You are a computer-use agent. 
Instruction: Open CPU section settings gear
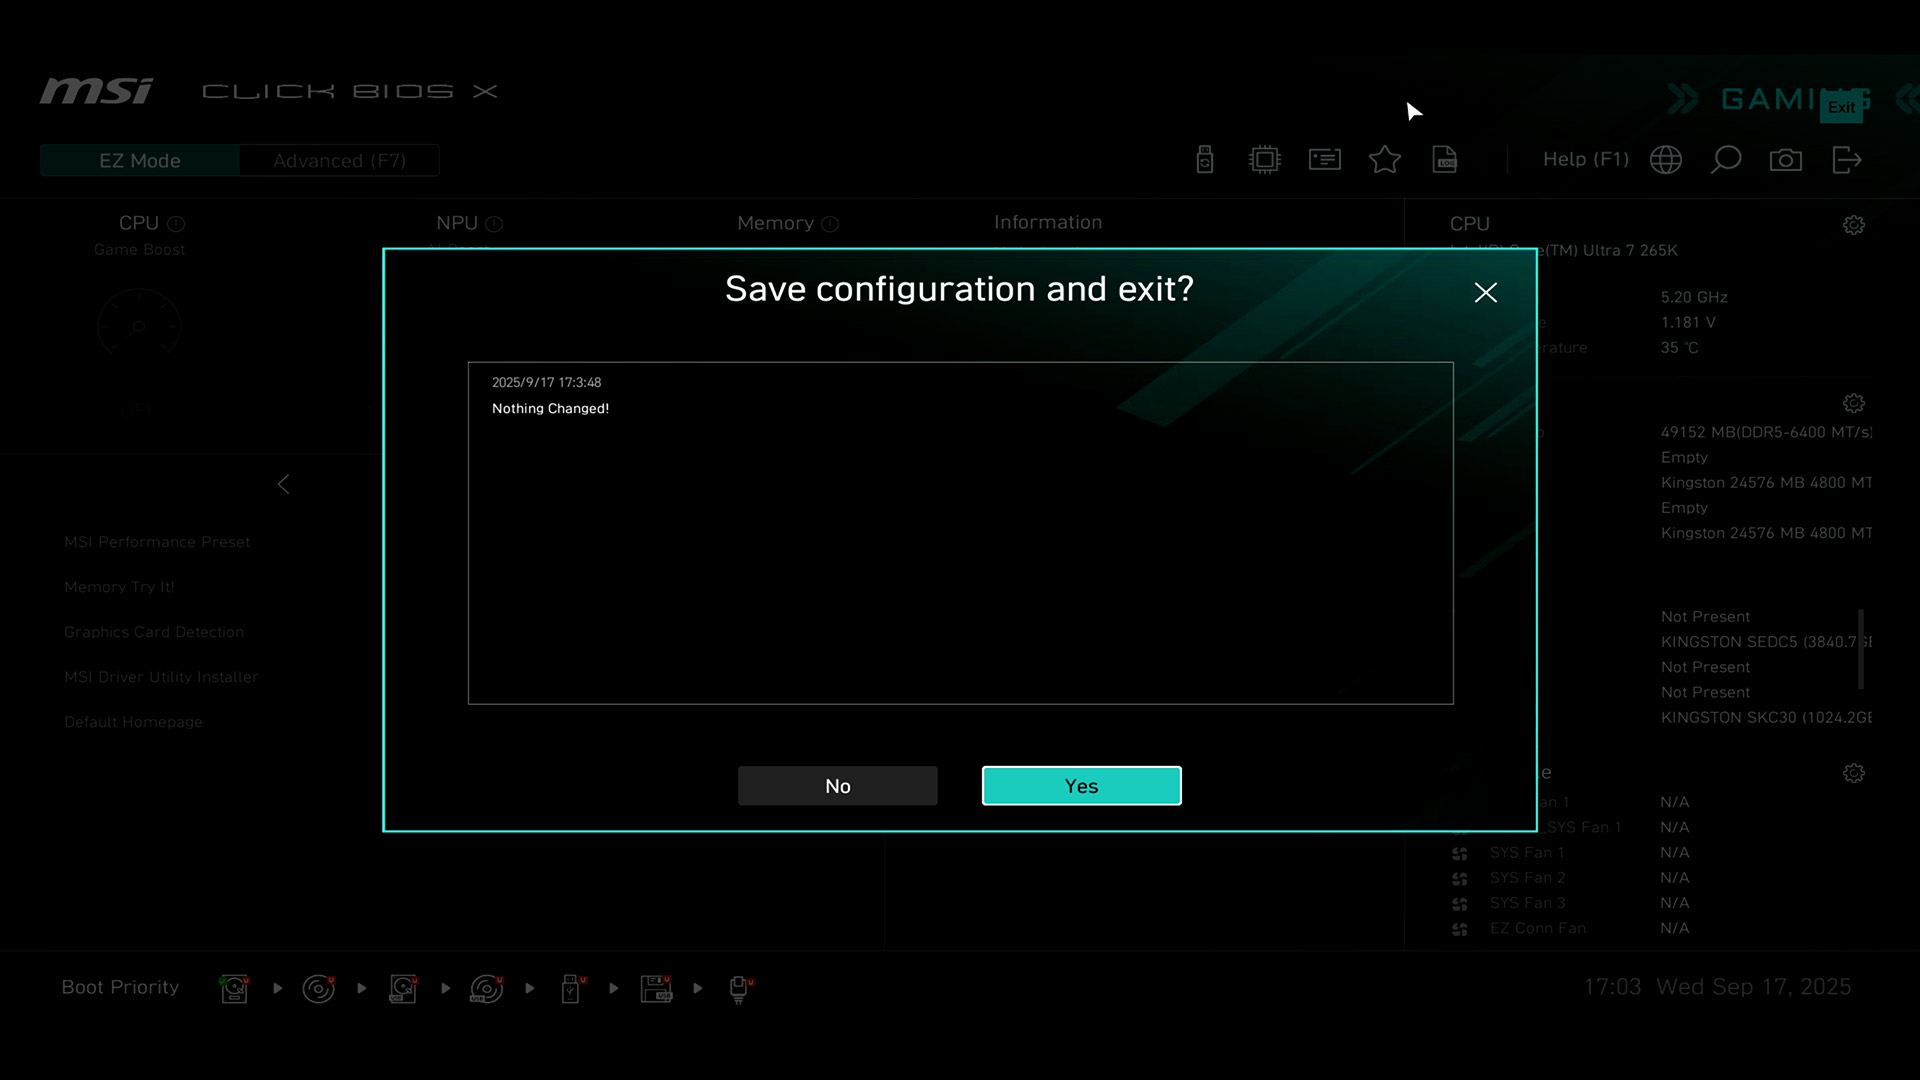point(1854,225)
